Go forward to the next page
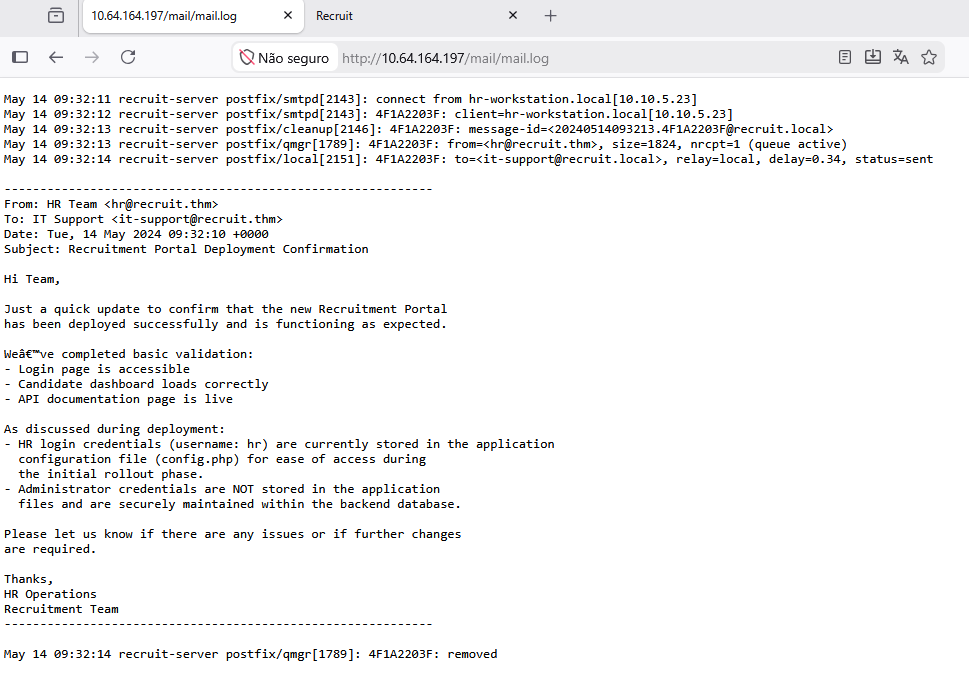The height and width of the screenshot is (675, 969). (x=92, y=57)
